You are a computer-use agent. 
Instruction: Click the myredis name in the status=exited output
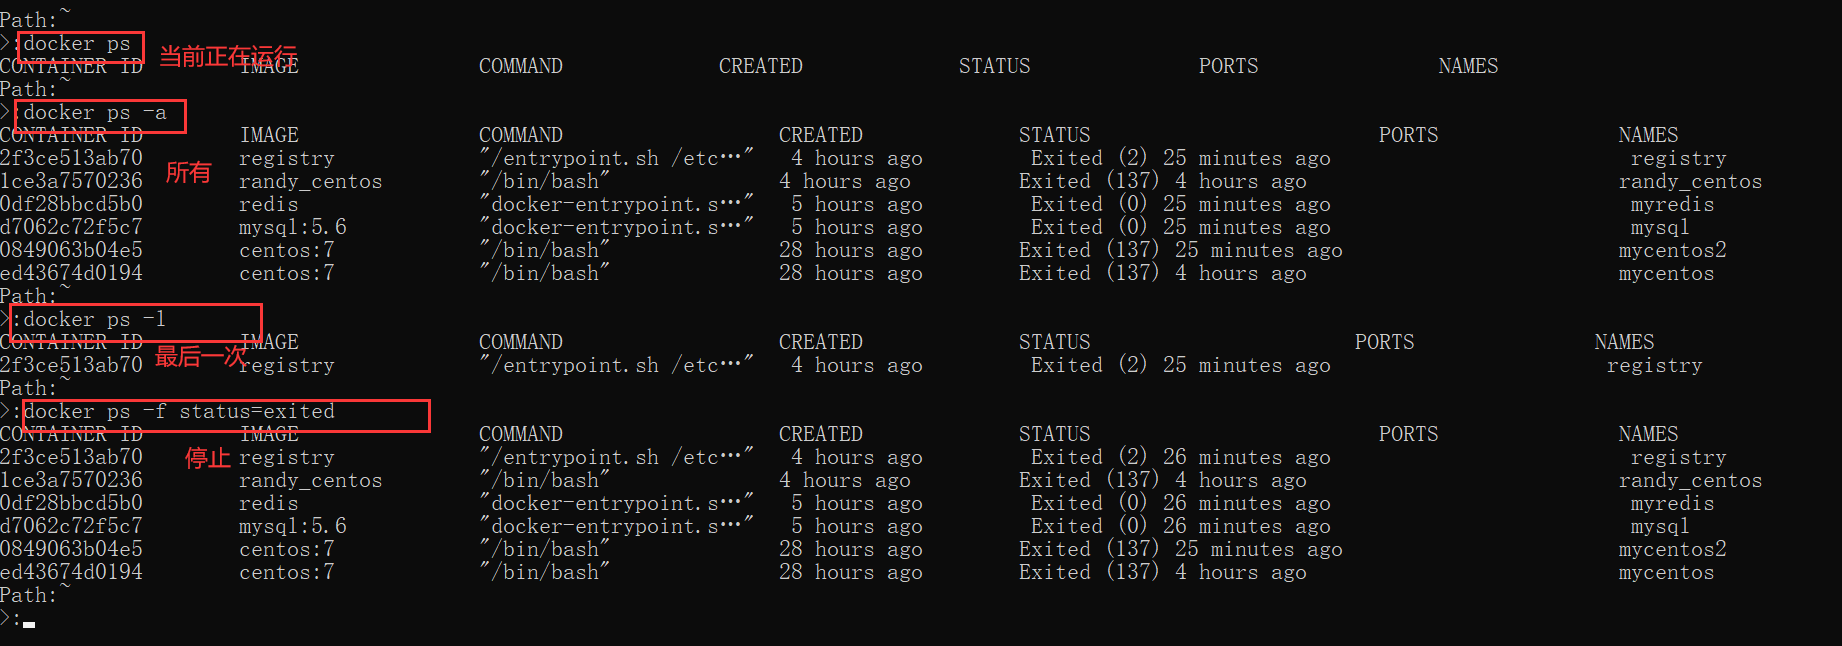tap(1672, 503)
